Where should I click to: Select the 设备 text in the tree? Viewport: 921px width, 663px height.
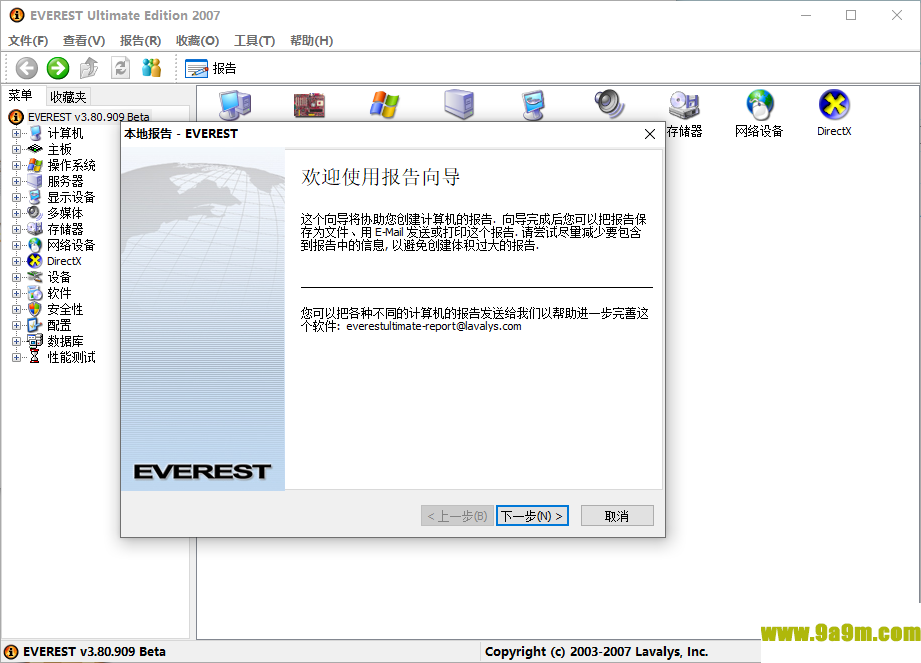click(59, 277)
